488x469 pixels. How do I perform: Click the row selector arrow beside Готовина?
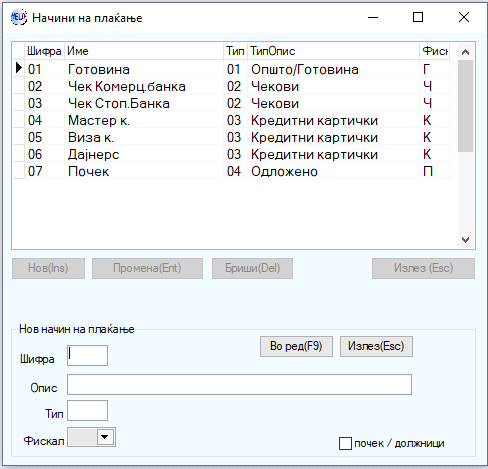click(x=19, y=68)
